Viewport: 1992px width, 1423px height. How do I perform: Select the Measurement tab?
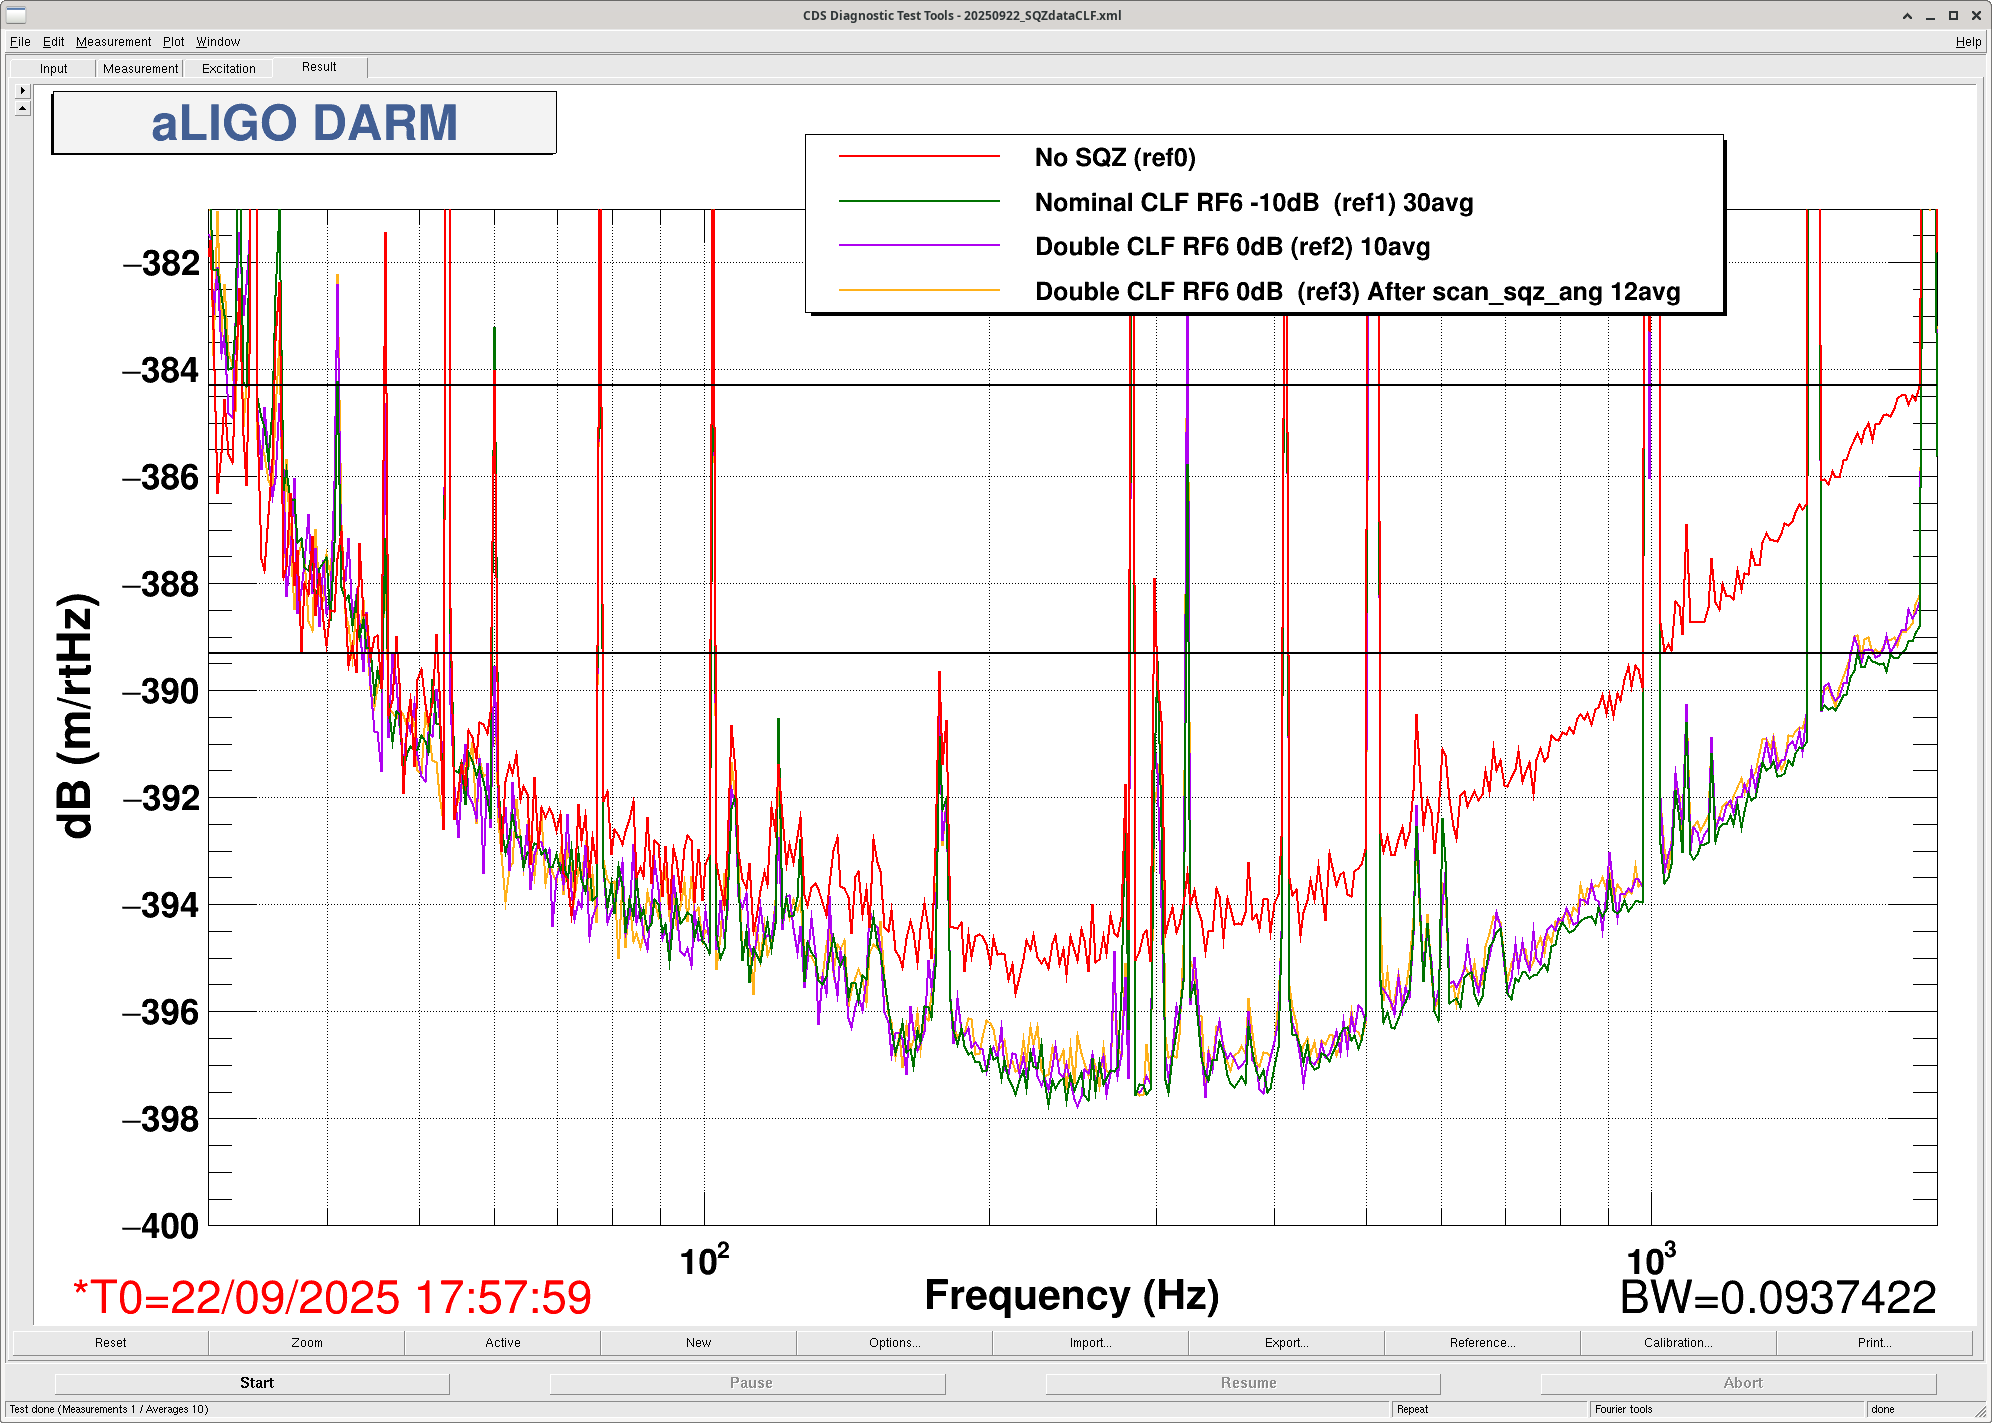140,69
